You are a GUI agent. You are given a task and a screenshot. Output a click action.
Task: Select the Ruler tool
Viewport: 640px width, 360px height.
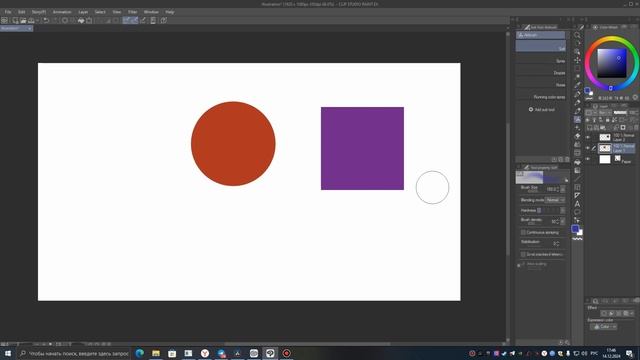[577, 196]
